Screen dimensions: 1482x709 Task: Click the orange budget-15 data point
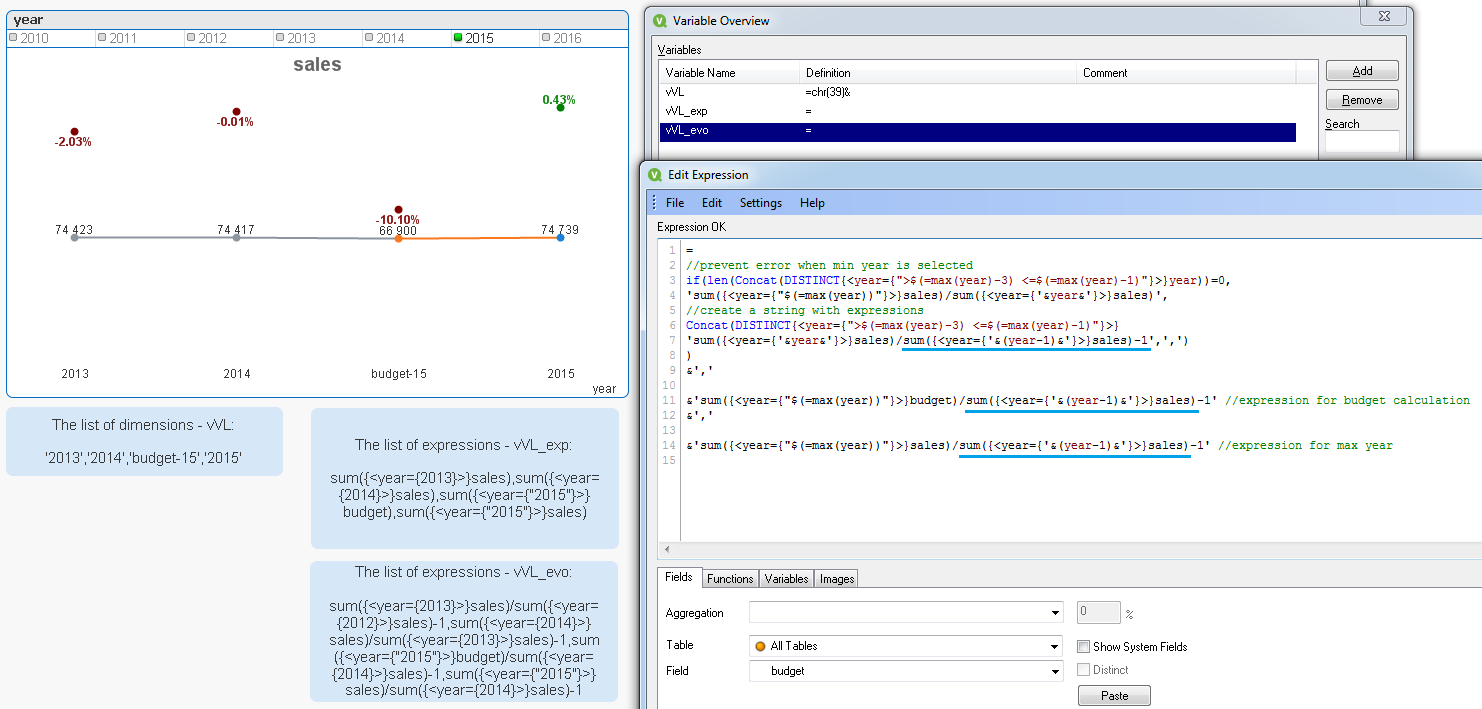[398, 238]
